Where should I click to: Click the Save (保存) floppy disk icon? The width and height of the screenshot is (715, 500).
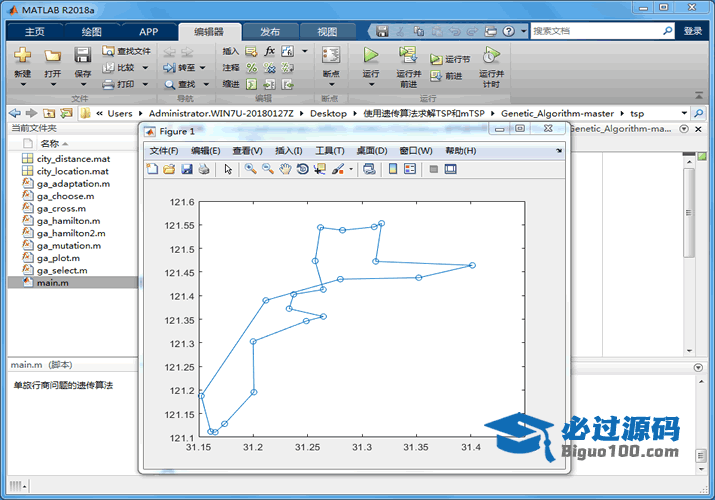tap(83, 55)
